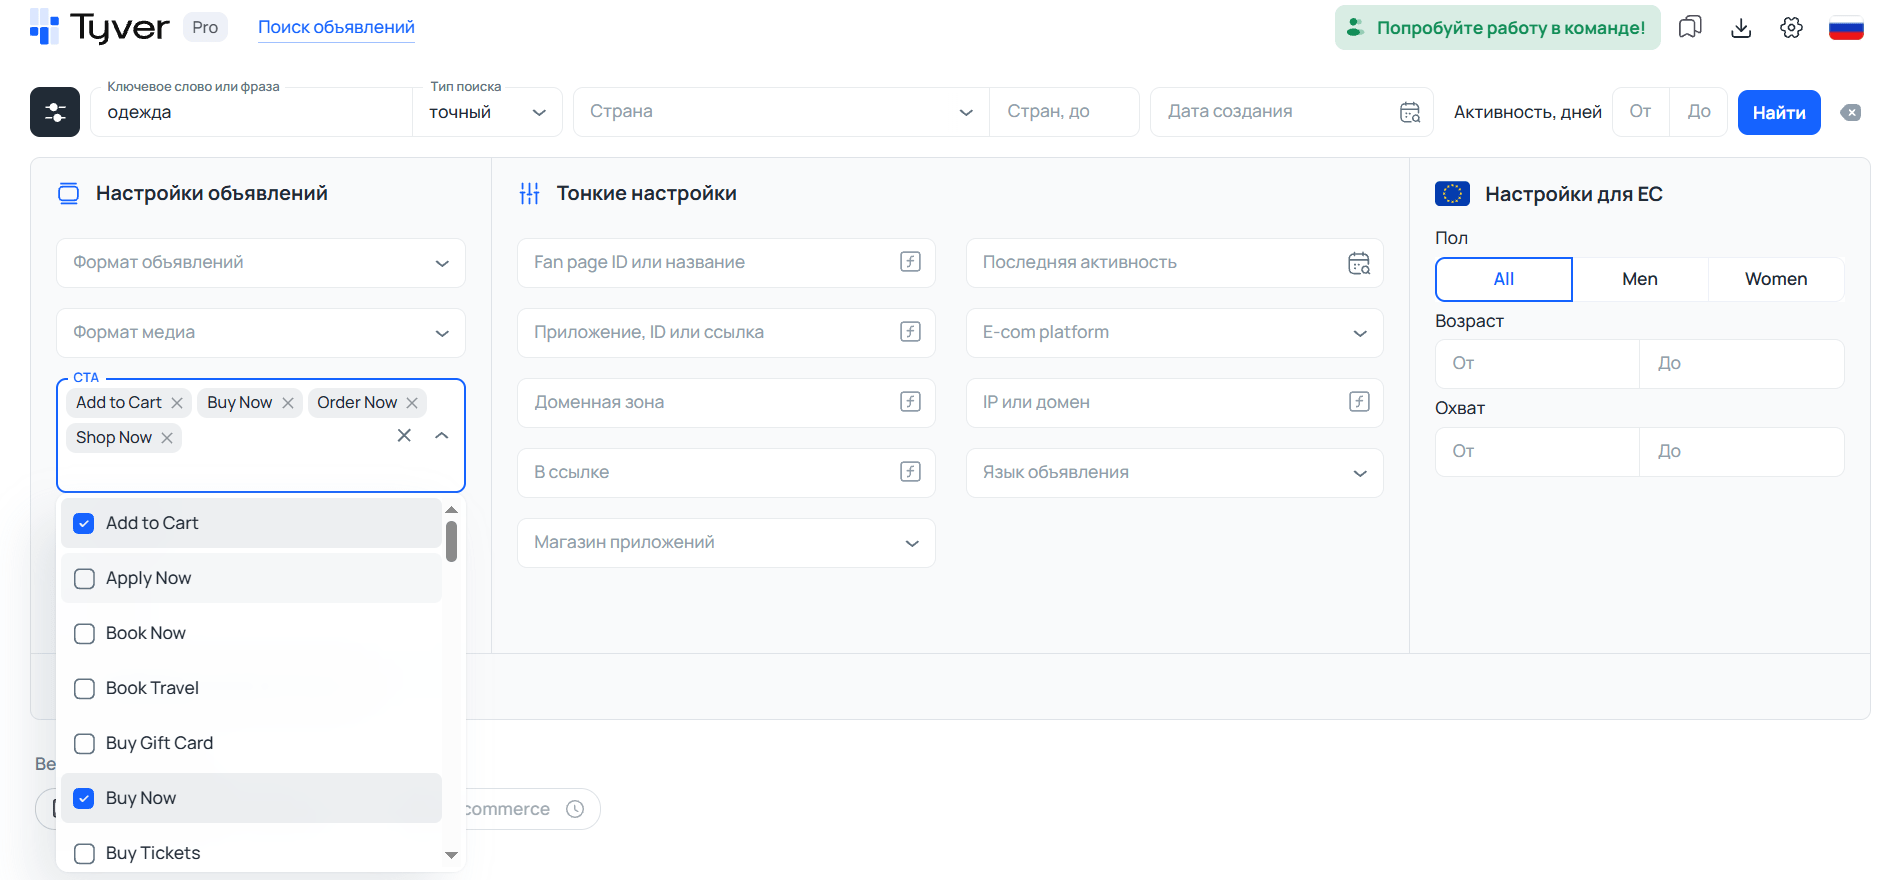
Task: Clear search with the gray X icon
Action: (x=1851, y=112)
